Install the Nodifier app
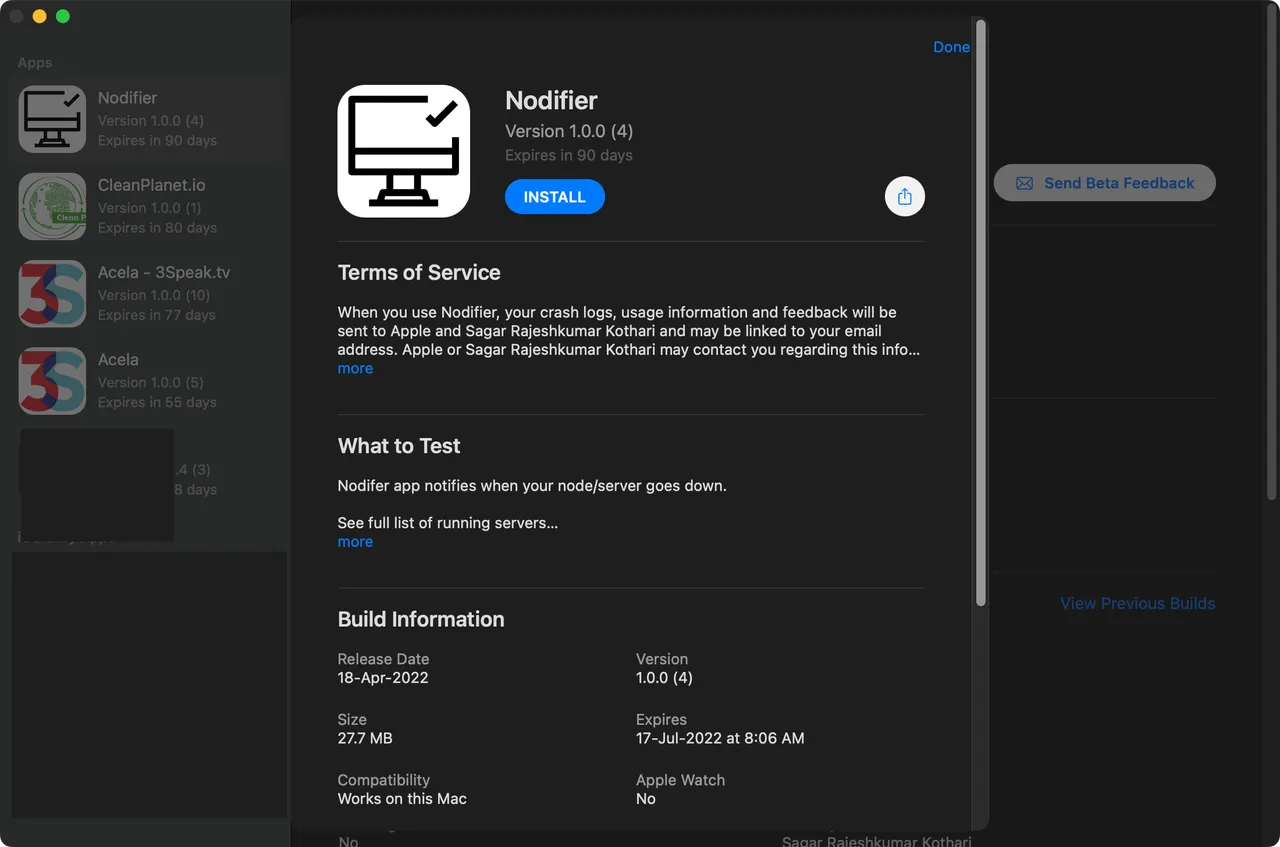 click(555, 197)
